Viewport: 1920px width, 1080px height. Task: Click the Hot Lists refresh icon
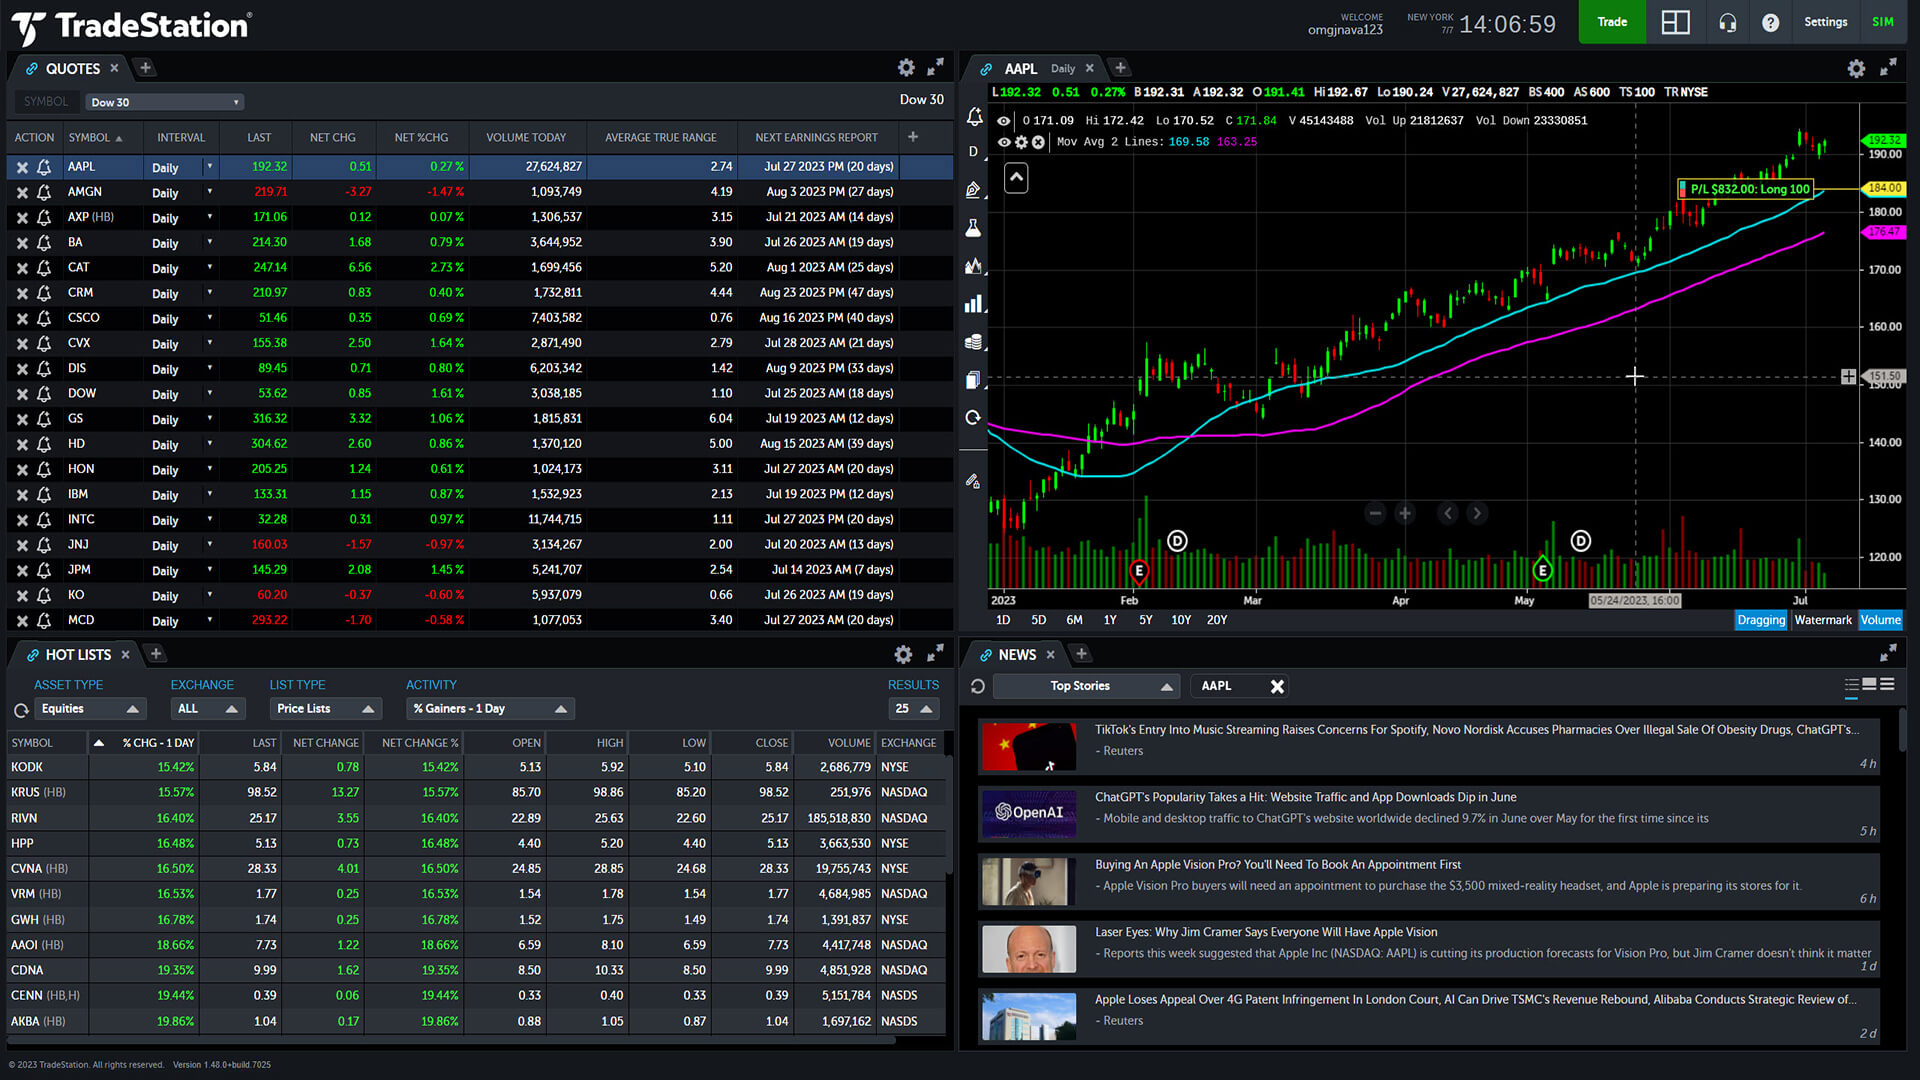20,708
